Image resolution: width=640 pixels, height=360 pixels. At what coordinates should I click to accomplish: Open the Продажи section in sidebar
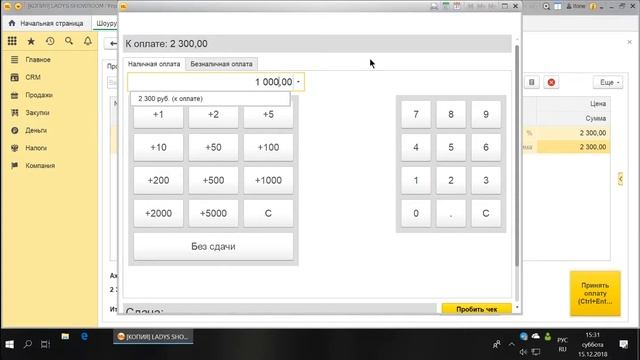pos(39,95)
